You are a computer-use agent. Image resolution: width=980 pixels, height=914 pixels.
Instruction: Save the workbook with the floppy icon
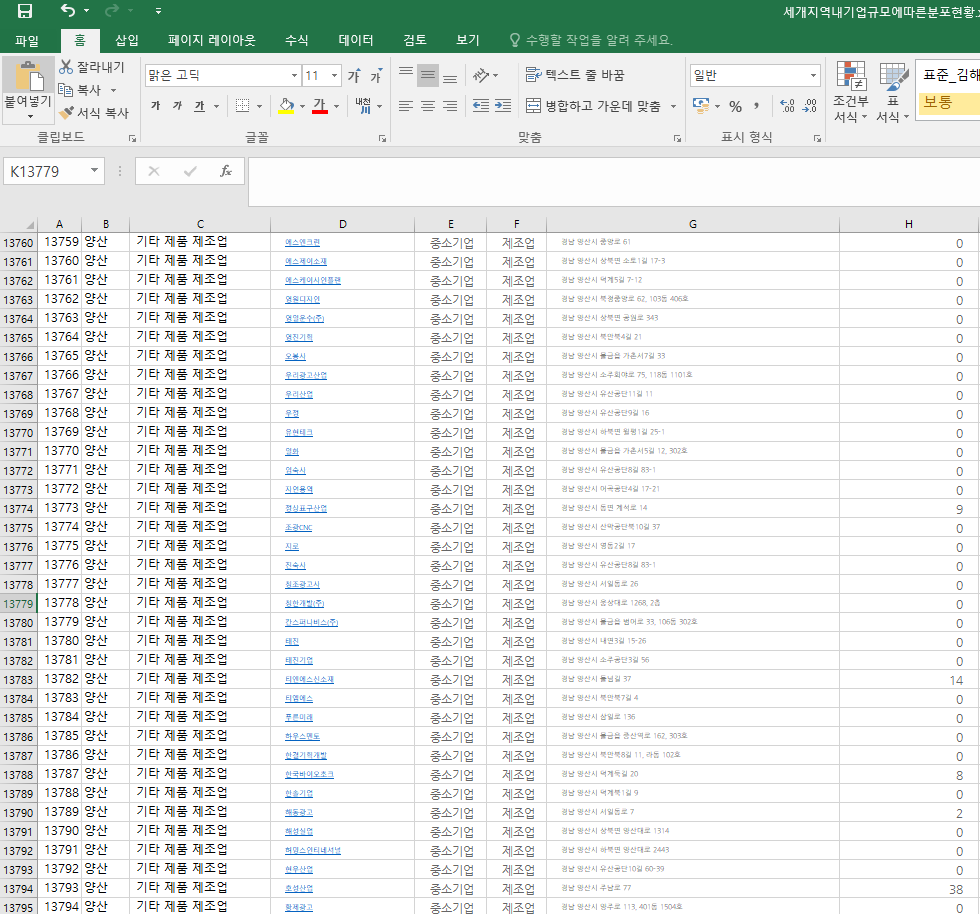(x=24, y=11)
